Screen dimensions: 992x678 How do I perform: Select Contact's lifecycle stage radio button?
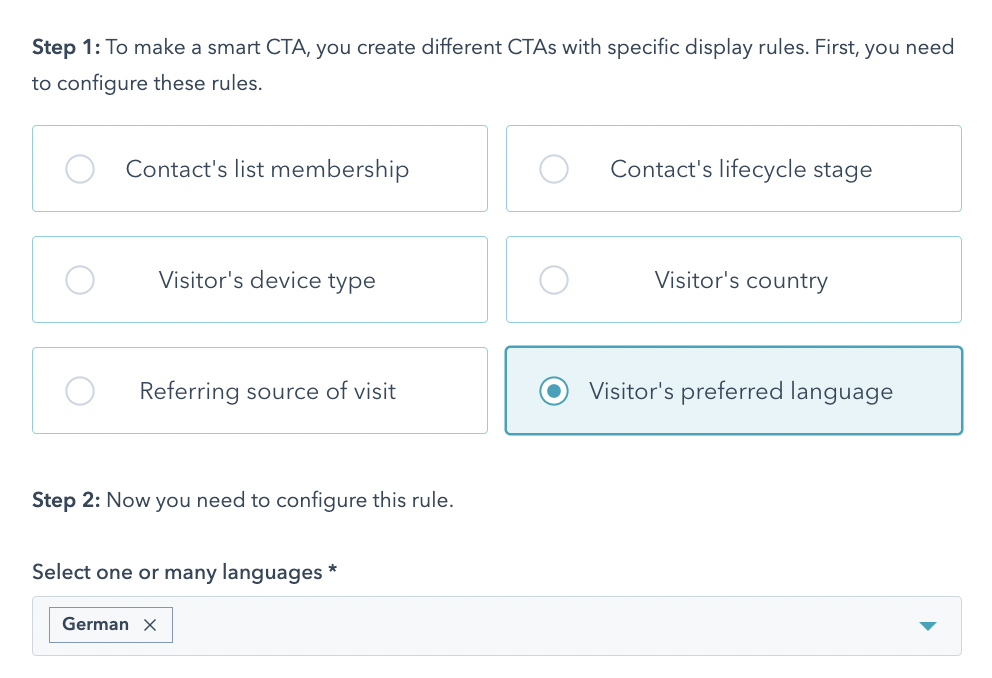[554, 169]
